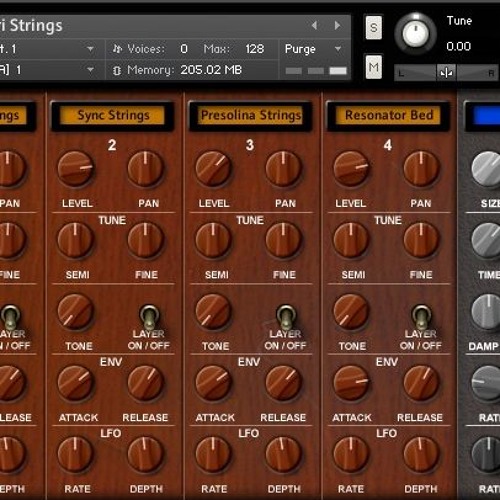This screenshot has height=500, width=500.
Task: Click layer 2 ENV ATTACK knob
Action: pos(75,383)
